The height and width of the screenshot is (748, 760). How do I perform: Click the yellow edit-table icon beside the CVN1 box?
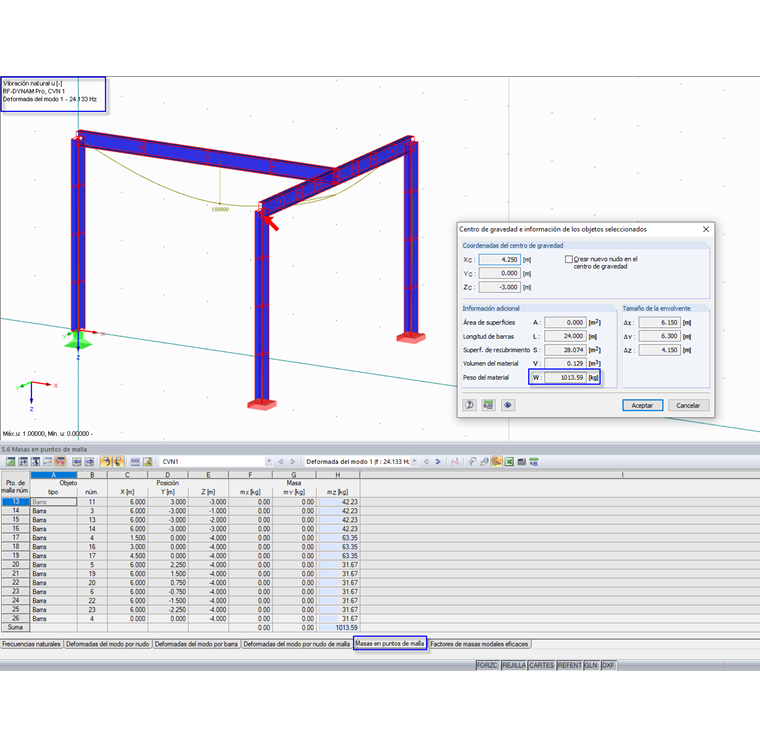pyautogui.click(x=147, y=462)
